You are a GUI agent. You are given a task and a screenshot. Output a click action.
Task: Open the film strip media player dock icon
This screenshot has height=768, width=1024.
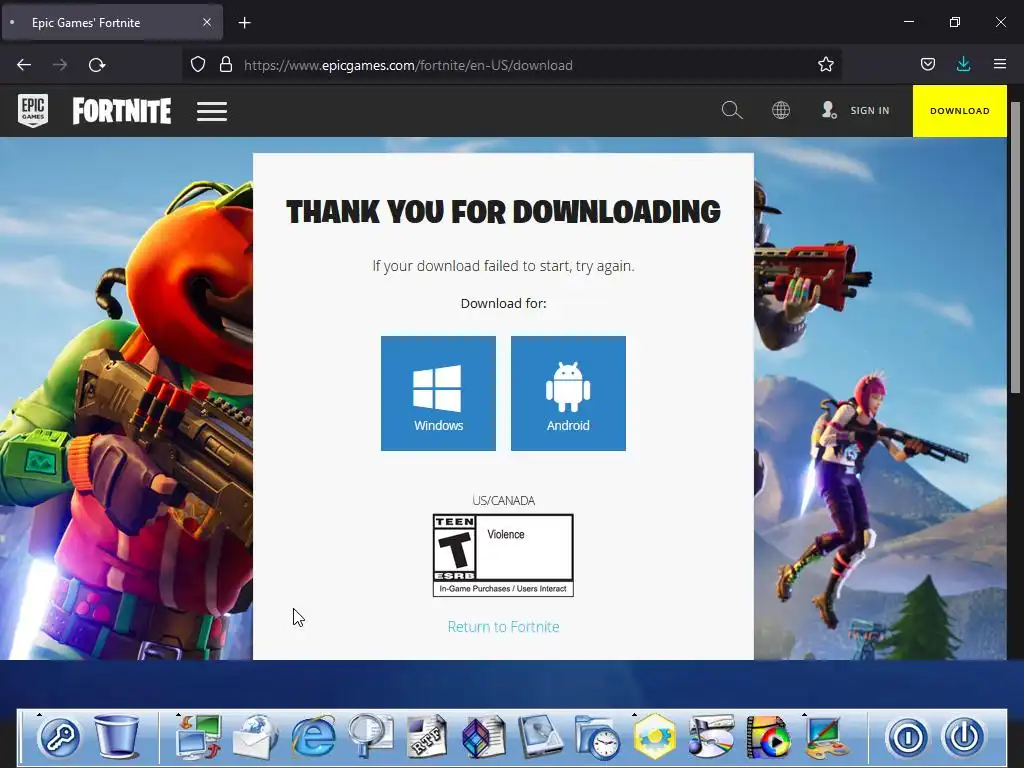click(x=768, y=737)
